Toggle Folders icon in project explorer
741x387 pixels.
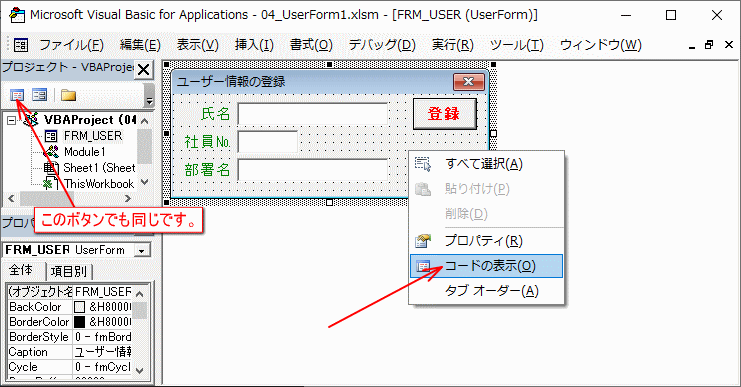(68, 95)
